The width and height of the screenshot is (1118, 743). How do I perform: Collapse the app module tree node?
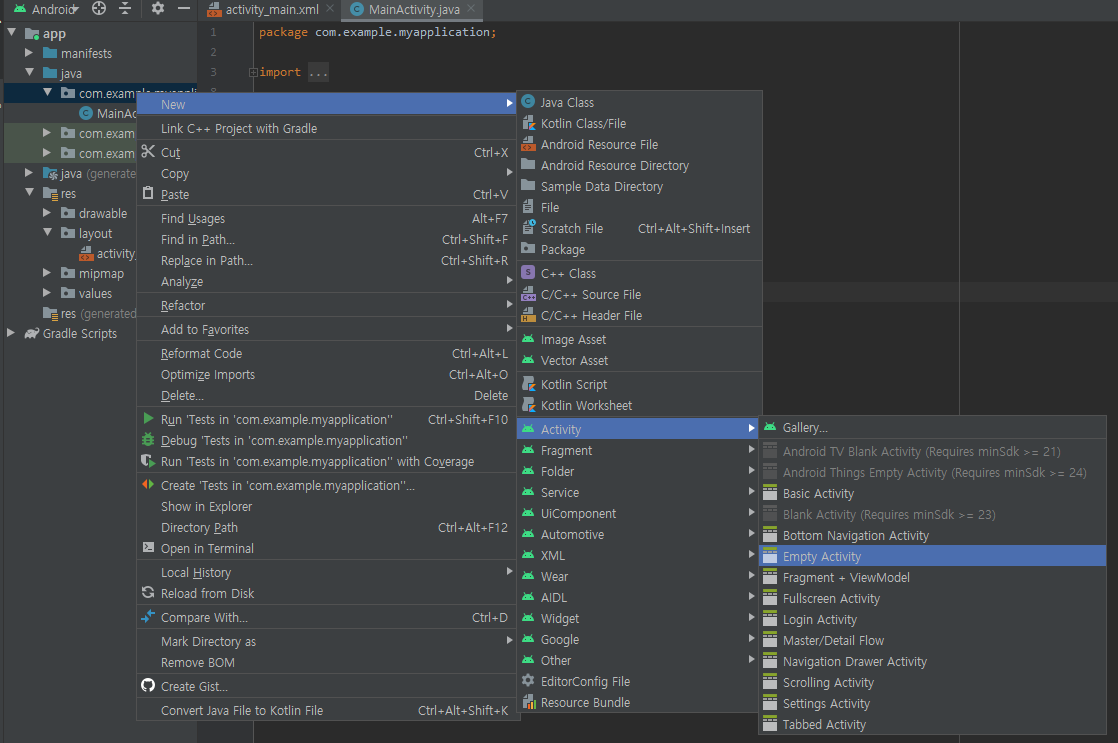(x=11, y=32)
